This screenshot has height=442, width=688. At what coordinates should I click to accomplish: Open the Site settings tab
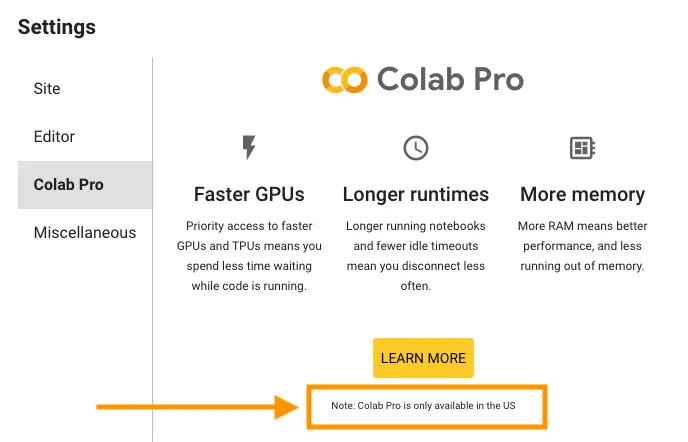coord(47,89)
